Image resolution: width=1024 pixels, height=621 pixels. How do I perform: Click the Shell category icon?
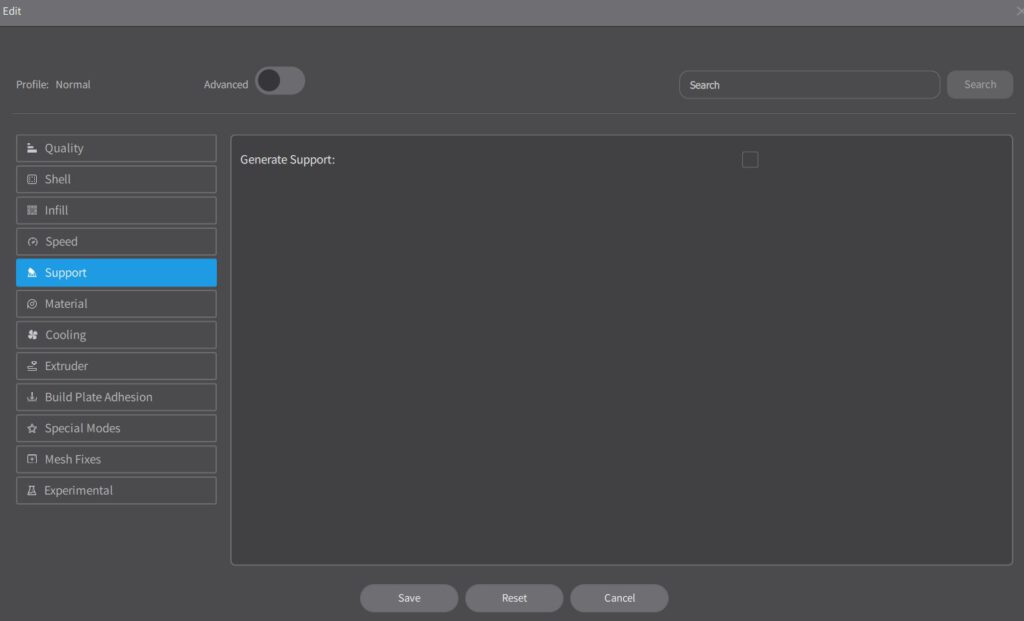[x=32, y=179]
